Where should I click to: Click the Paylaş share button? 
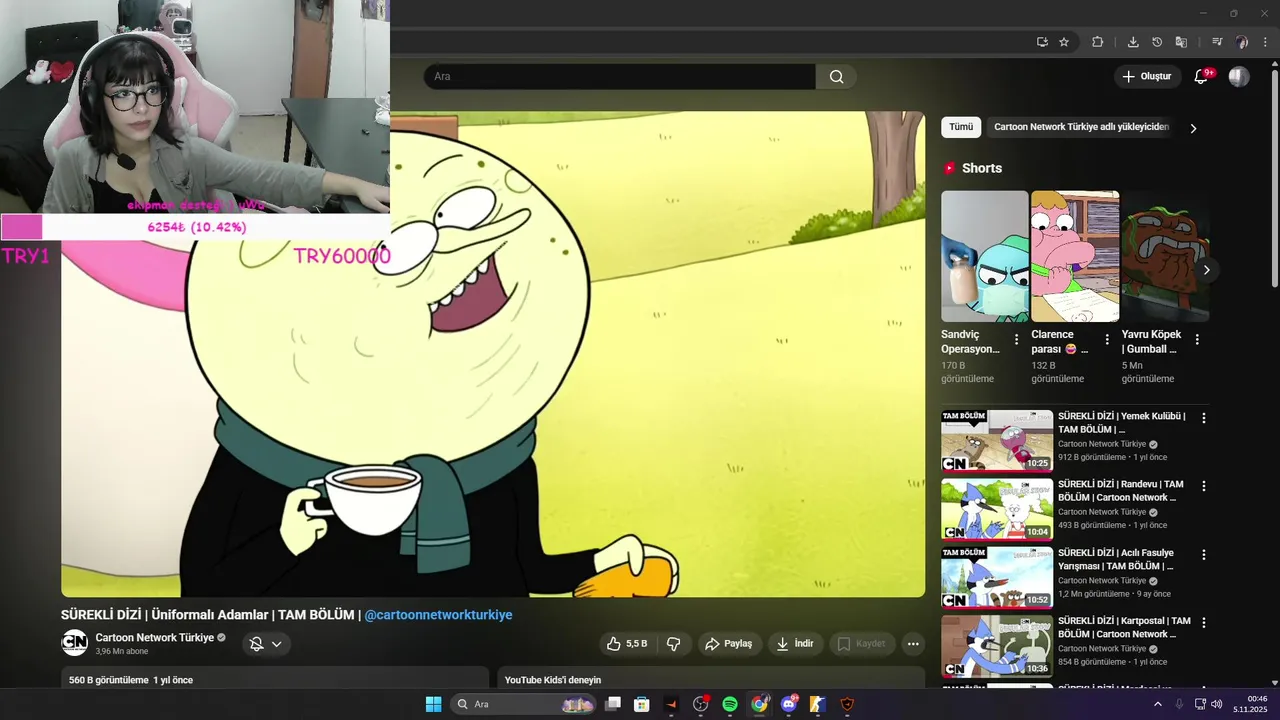point(728,644)
